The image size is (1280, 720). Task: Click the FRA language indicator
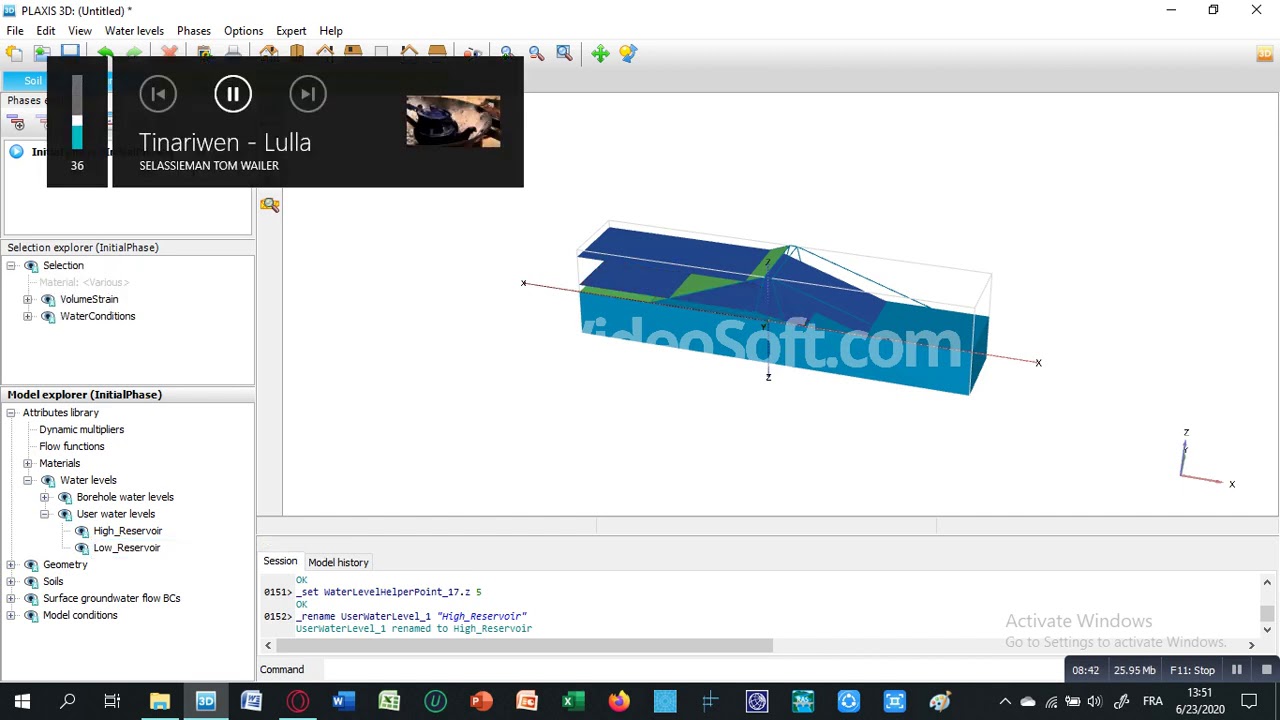coord(1152,702)
